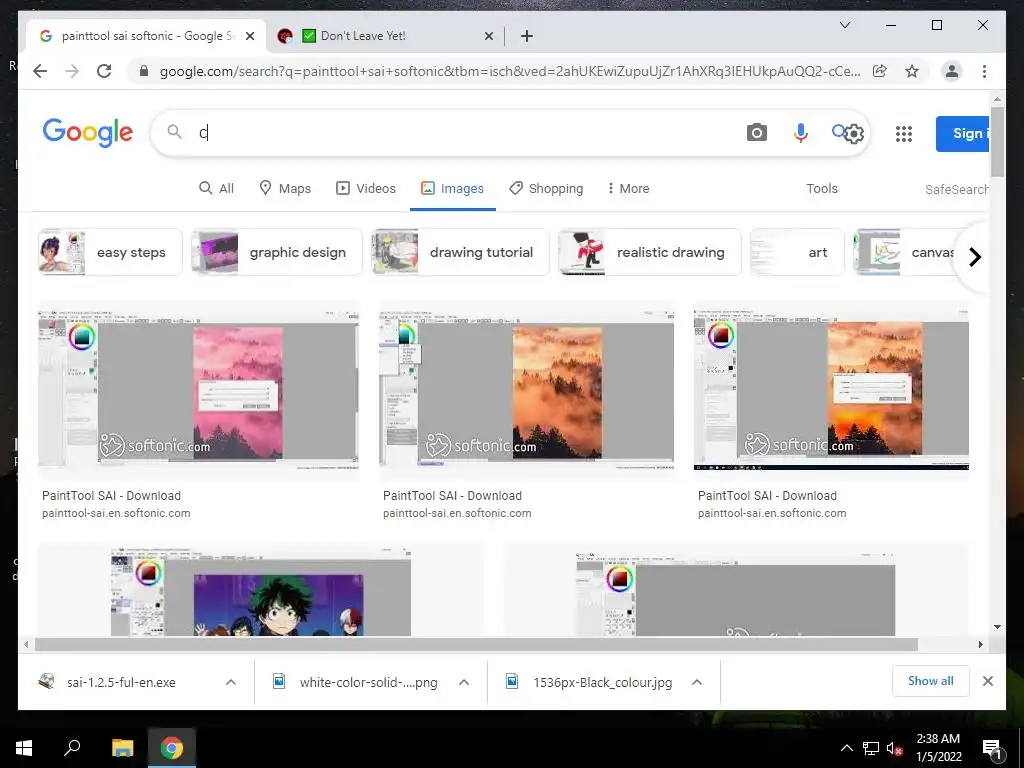This screenshot has height=768, width=1024.
Task: Open first PaintTool SAI - Download link
Action: point(111,496)
